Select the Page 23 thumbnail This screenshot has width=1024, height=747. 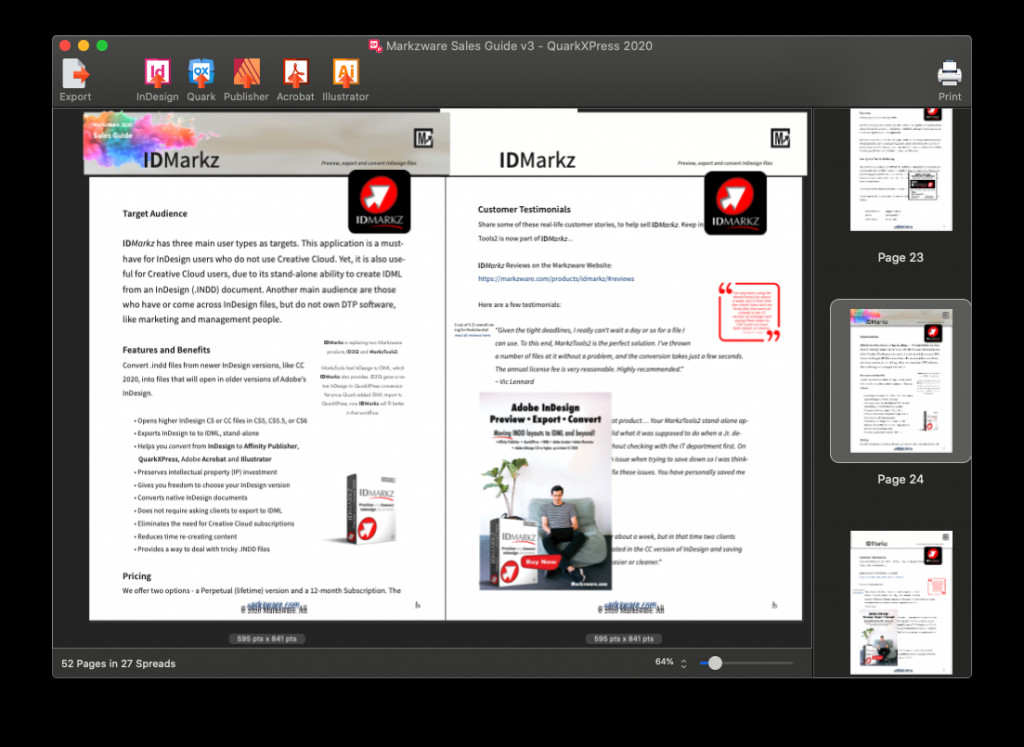[x=901, y=170]
